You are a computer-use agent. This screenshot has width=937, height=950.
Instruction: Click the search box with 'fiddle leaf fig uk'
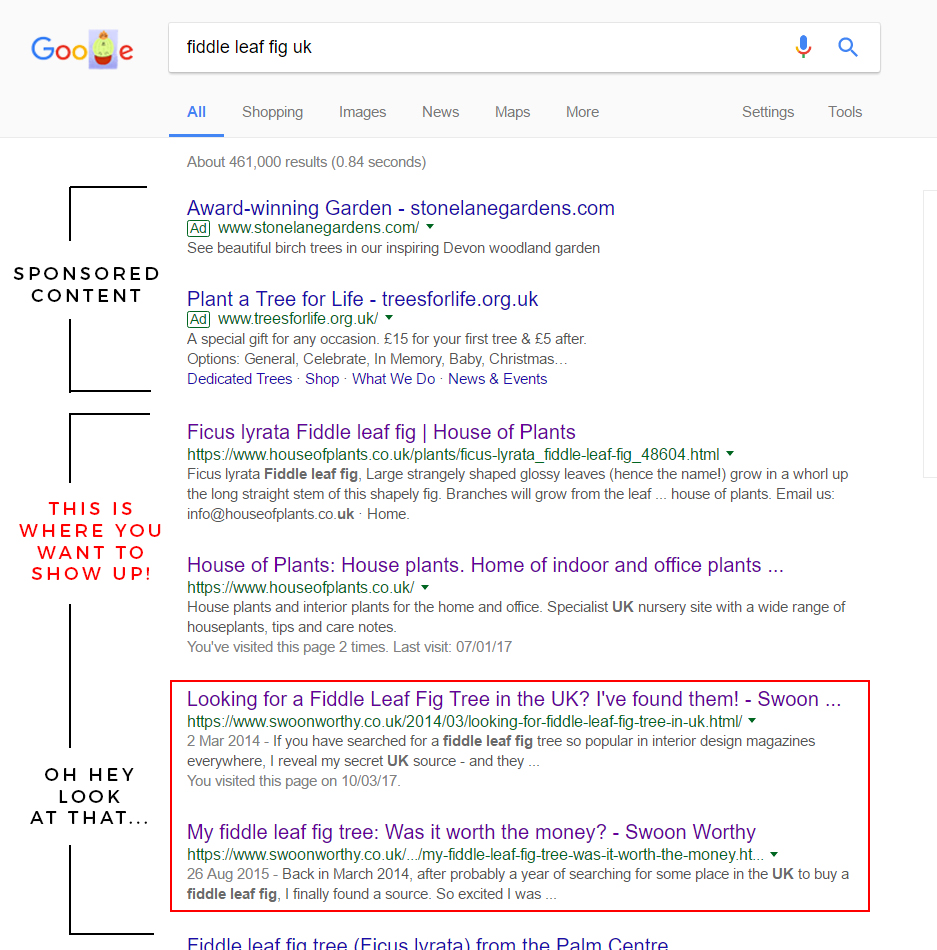coord(480,47)
